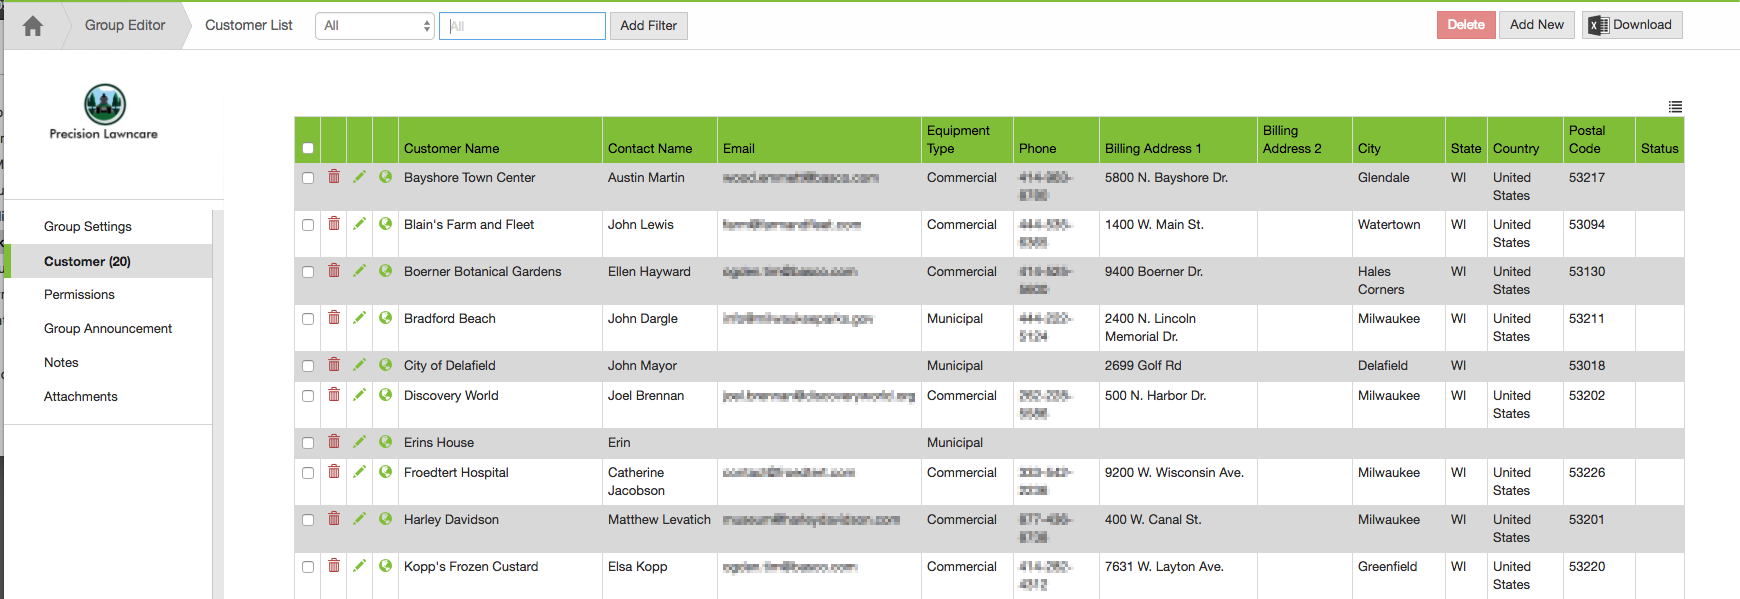Edit Erins House pencil icon
This screenshot has height=599, width=1740.
[x=359, y=442]
